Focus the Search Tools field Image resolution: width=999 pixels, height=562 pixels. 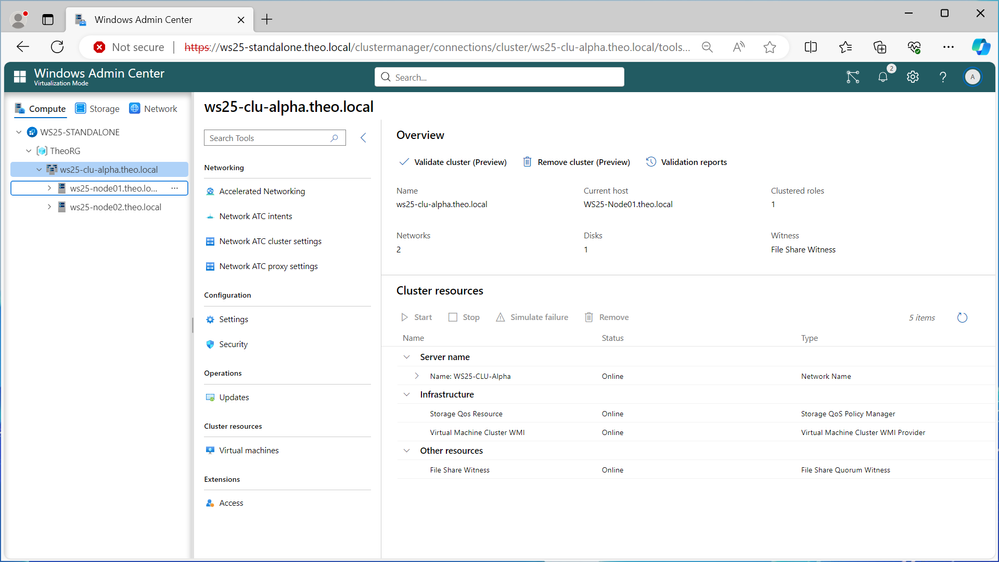[275, 138]
